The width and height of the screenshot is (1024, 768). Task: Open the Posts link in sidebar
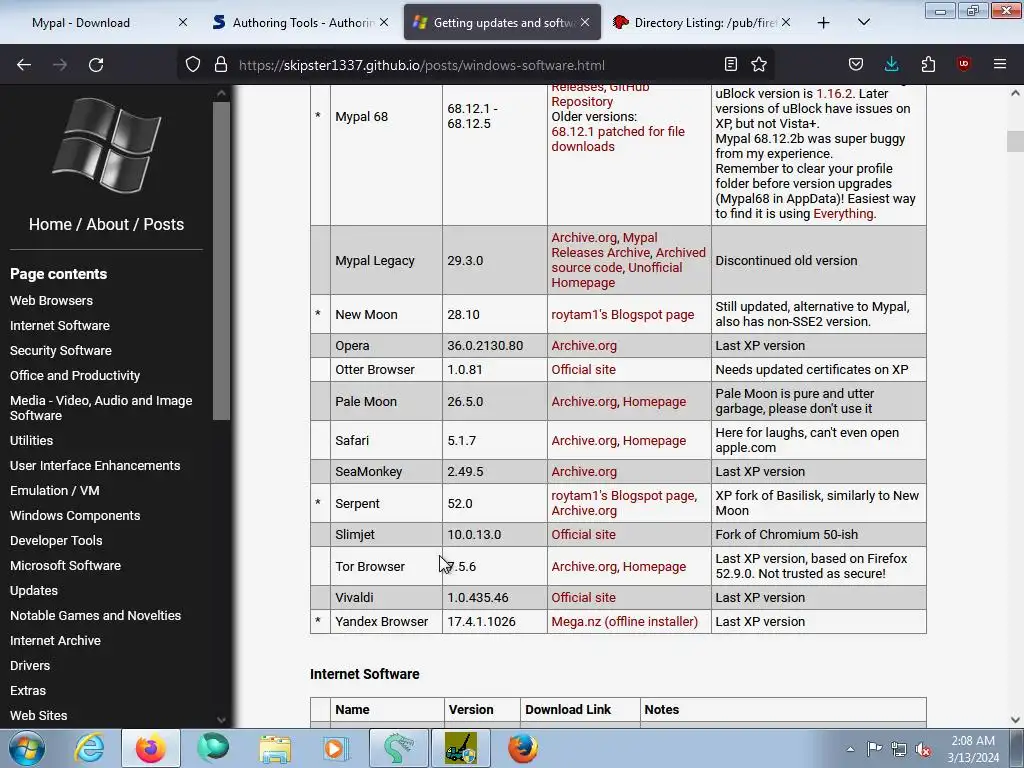point(163,224)
